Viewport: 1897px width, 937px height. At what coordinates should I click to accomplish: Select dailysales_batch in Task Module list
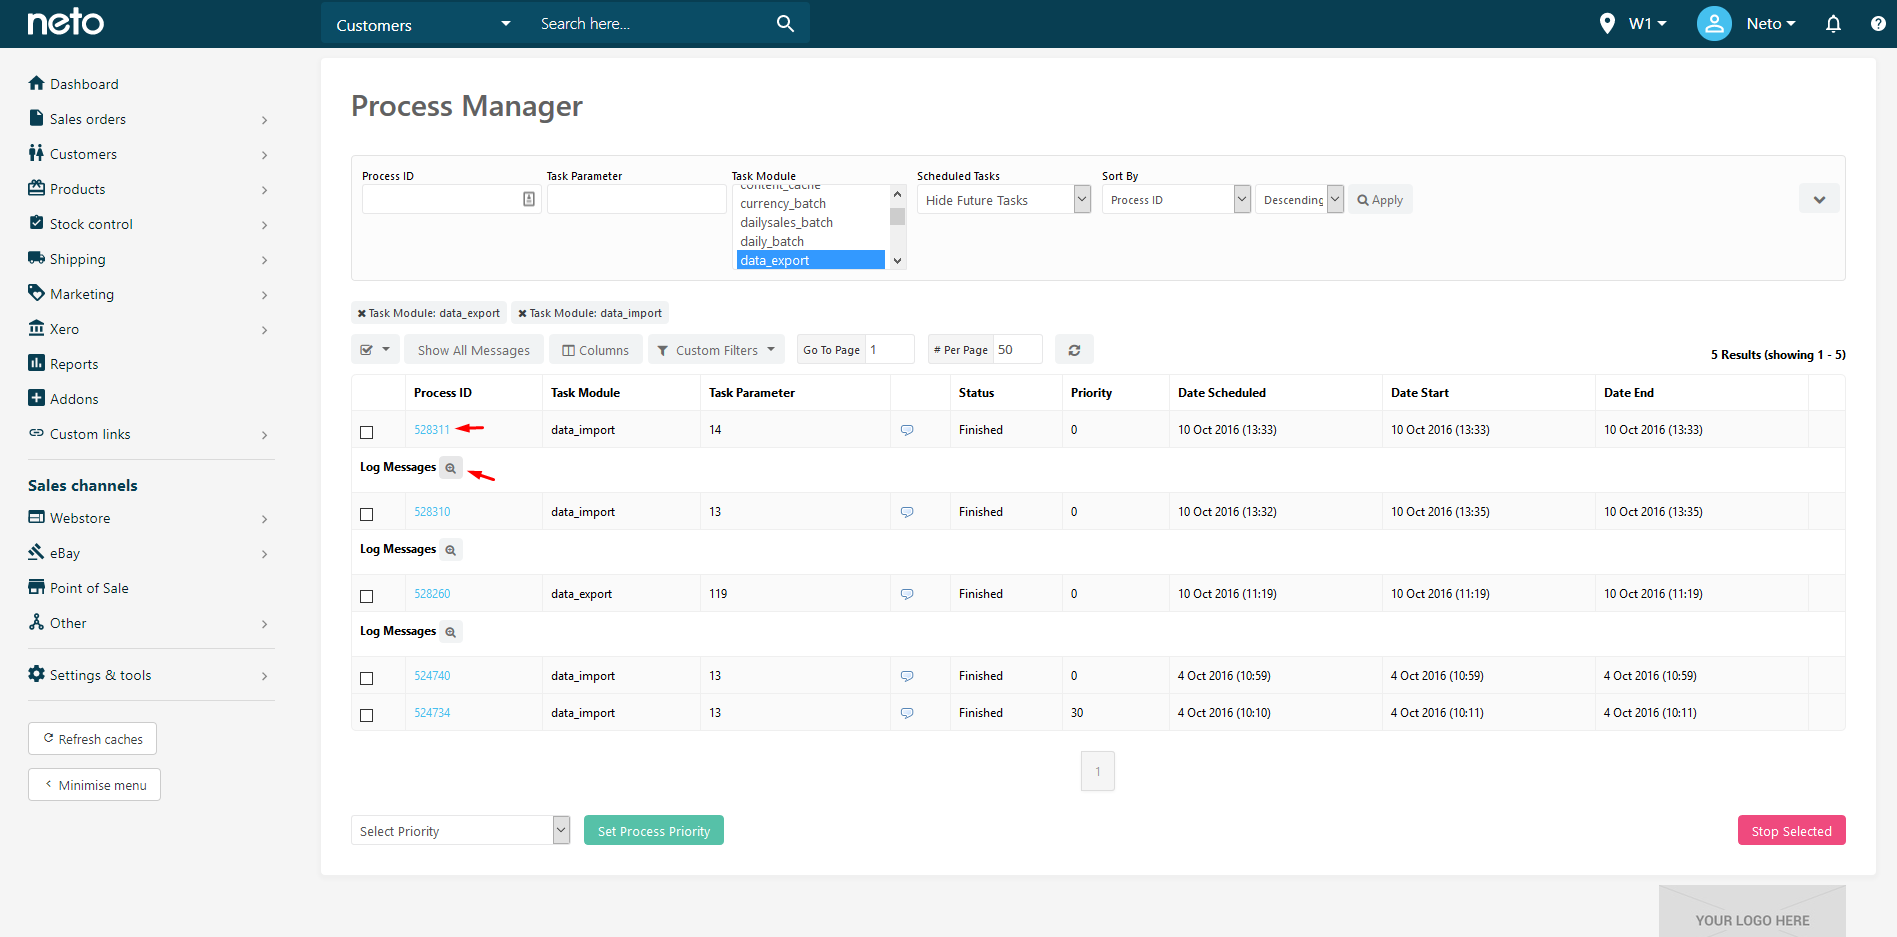click(x=811, y=222)
